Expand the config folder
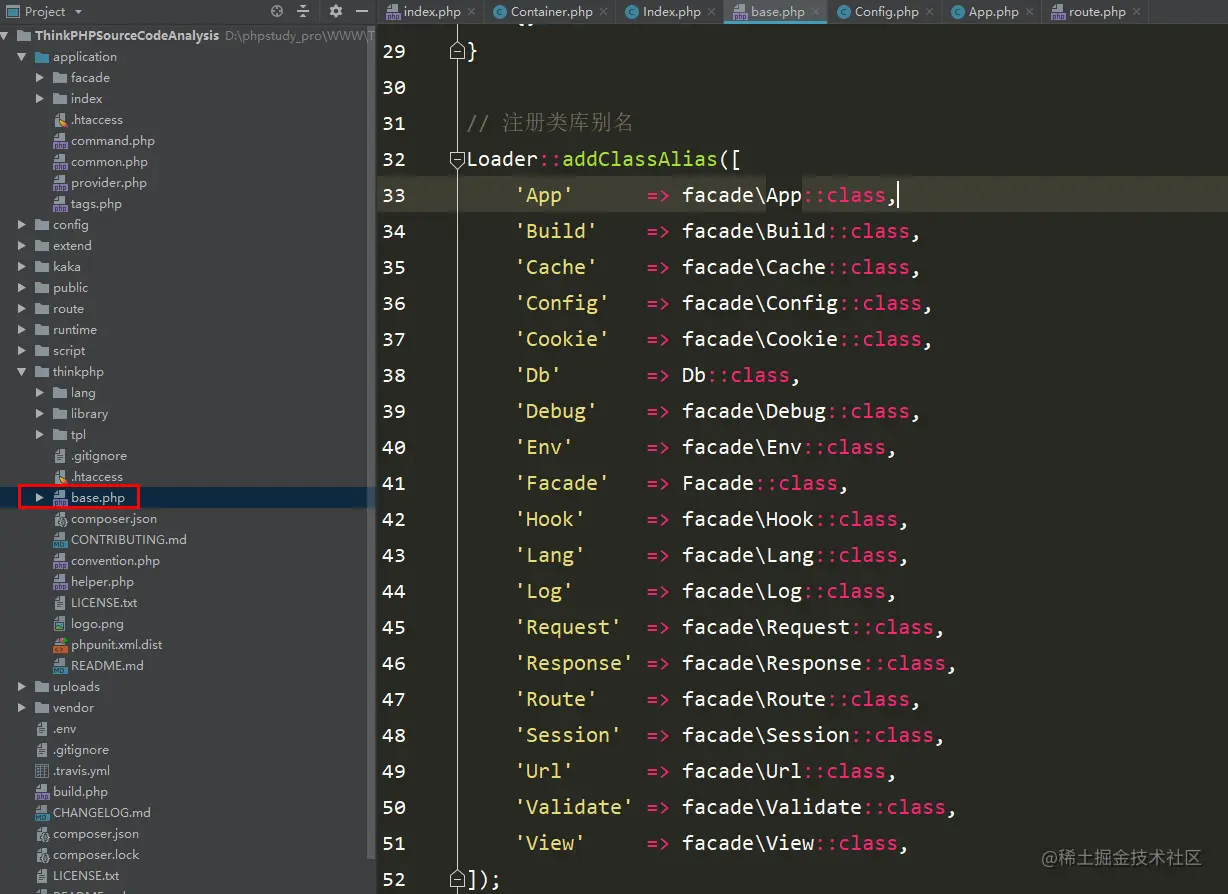Viewport: 1228px width, 894px height. coord(22,225)
